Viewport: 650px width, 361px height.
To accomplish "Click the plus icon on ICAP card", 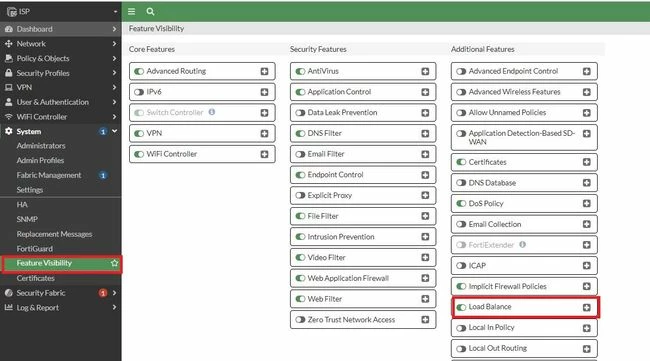I will pyautogui.click(x=586, y=266).
